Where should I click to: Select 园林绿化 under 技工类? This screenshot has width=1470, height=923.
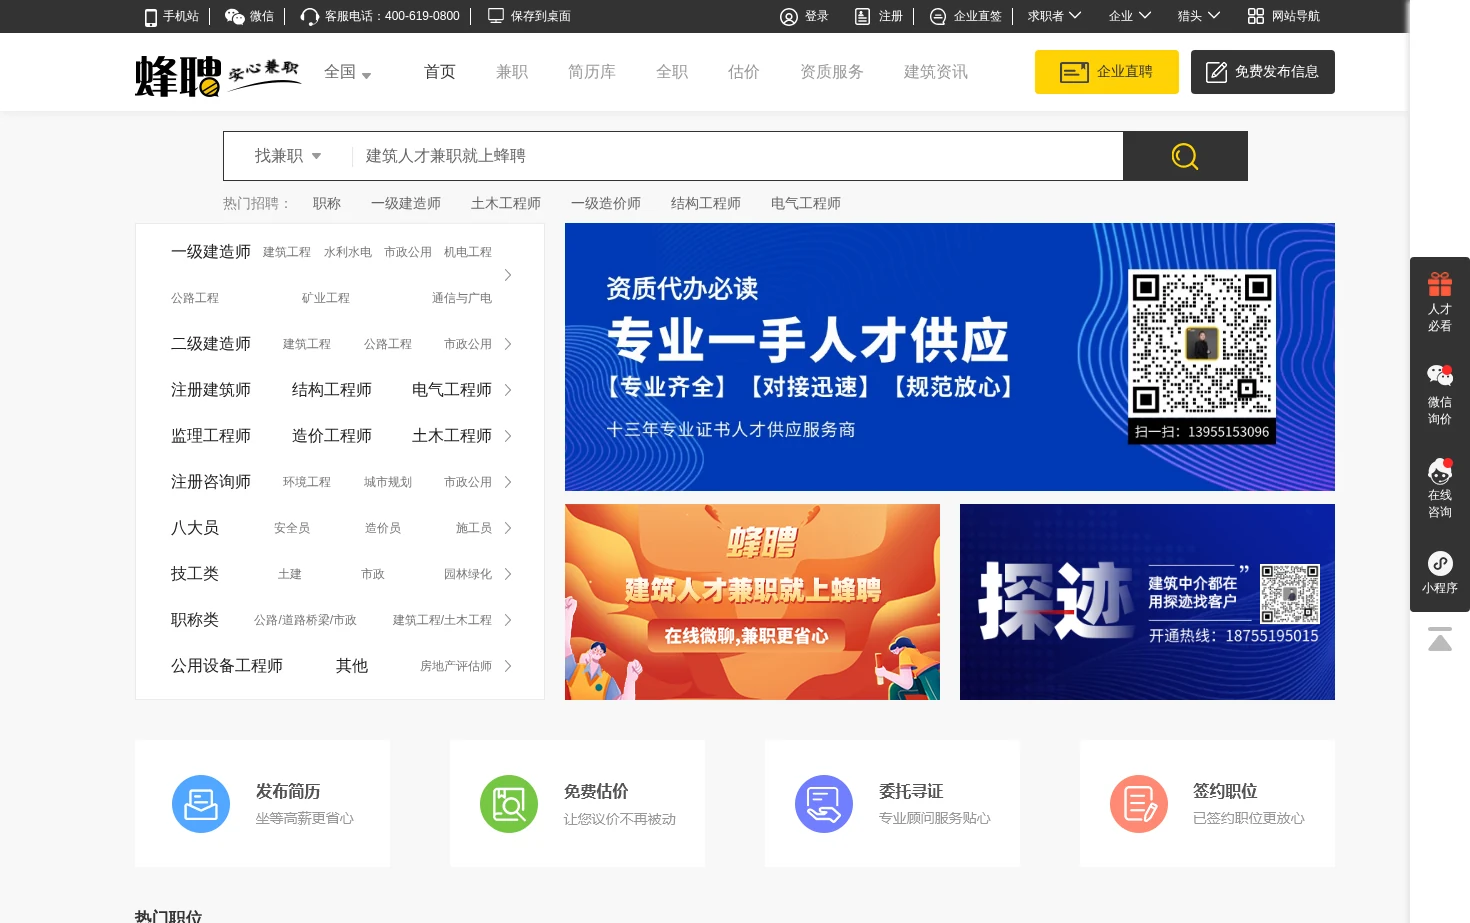468,574
